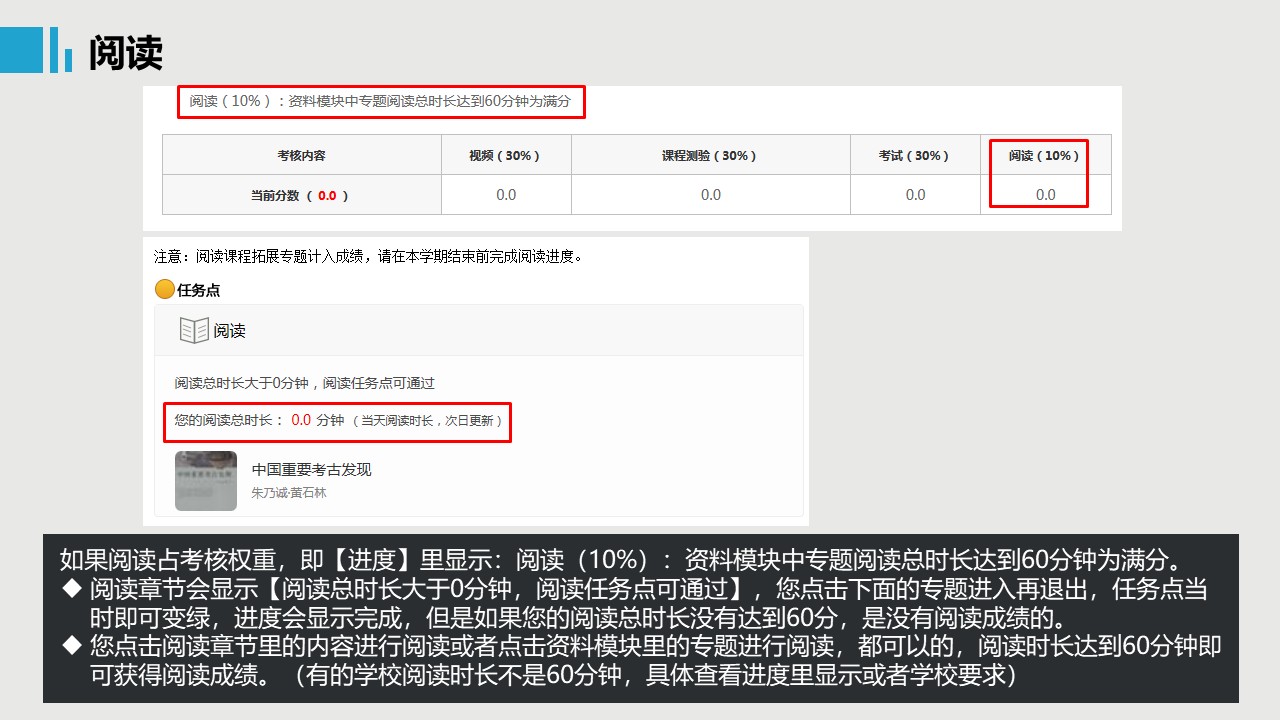
Task: Click the note （当天阅读时长，次日更新）
Action: click(x=427, y=421)
